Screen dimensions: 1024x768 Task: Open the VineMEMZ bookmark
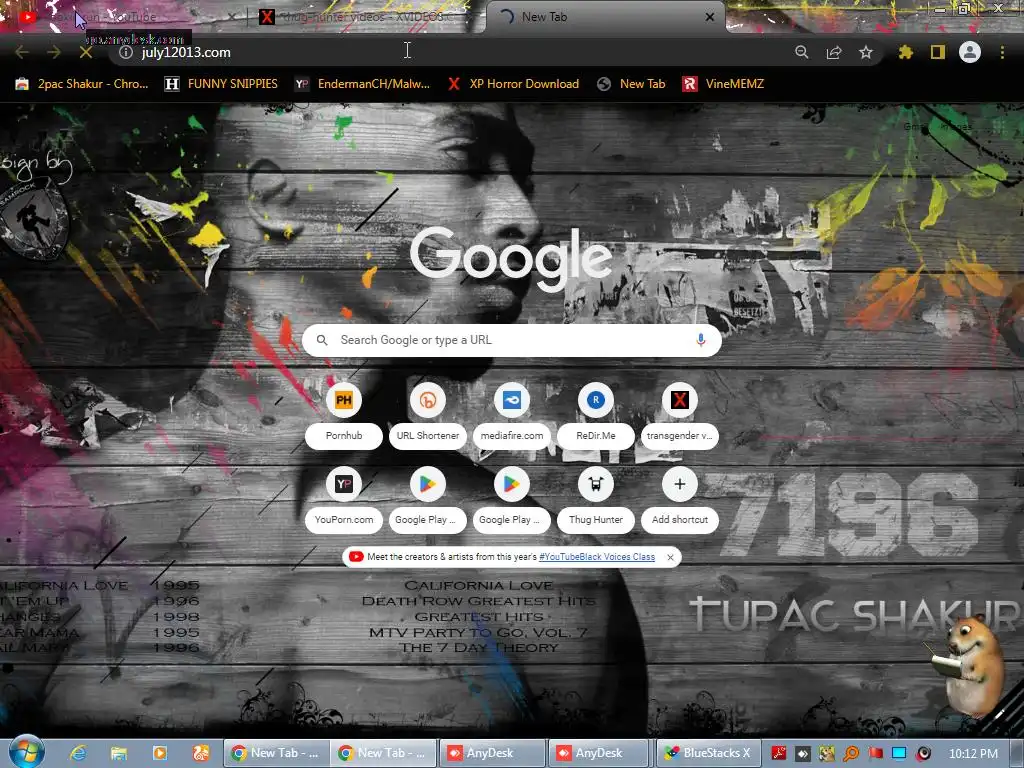point(723,84)
